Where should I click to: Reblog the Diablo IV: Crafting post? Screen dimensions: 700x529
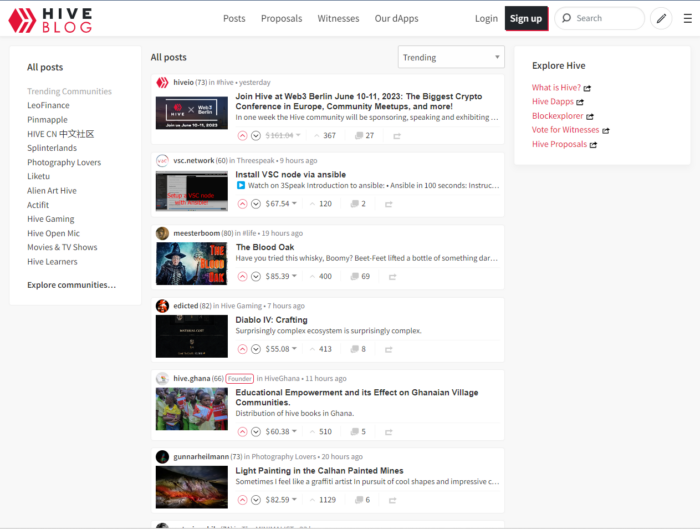(x=388, y=349)
